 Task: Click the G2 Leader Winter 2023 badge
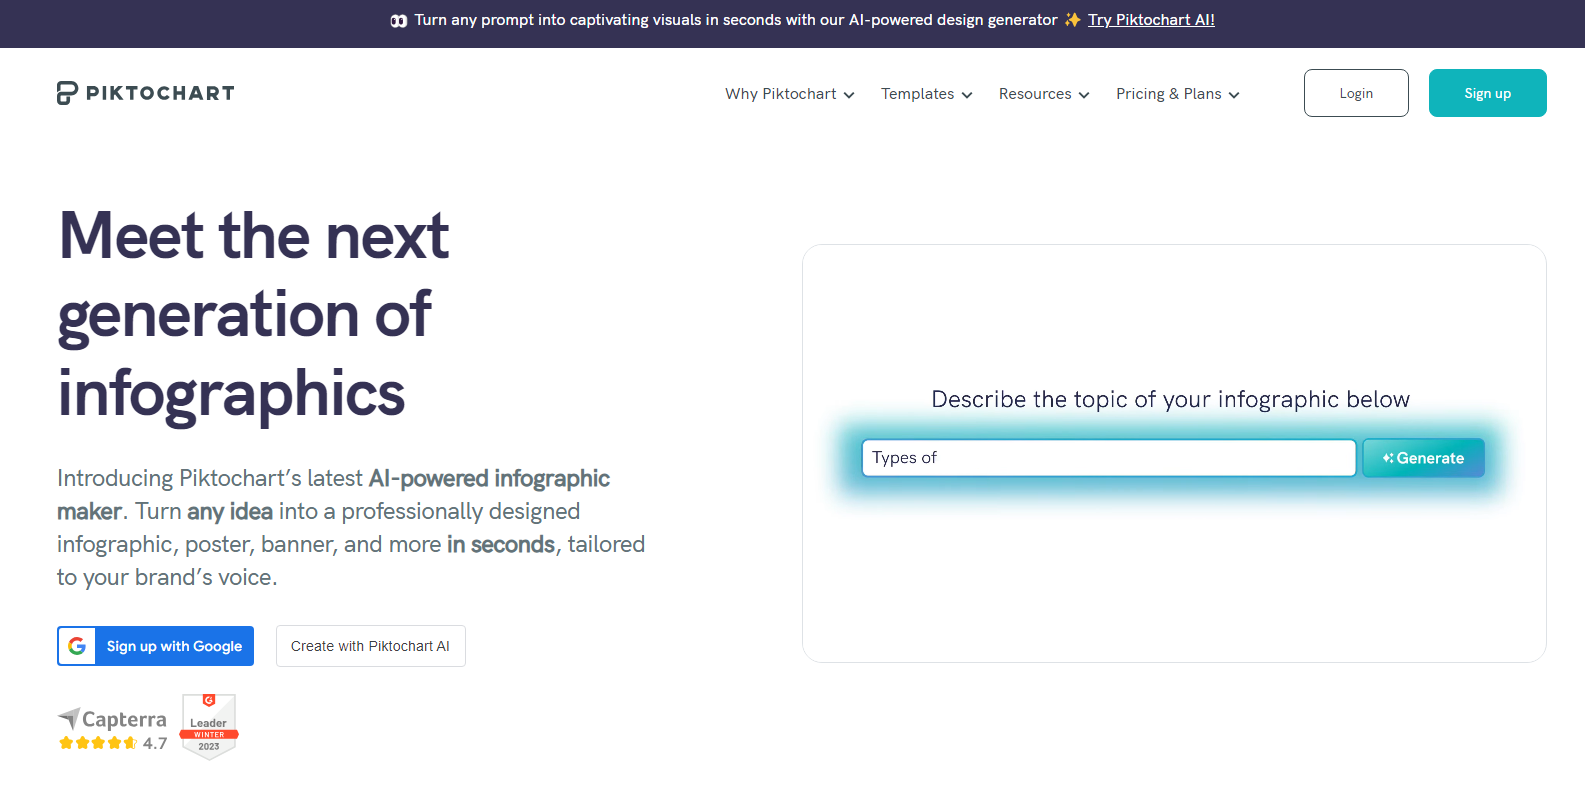[209, 726]
